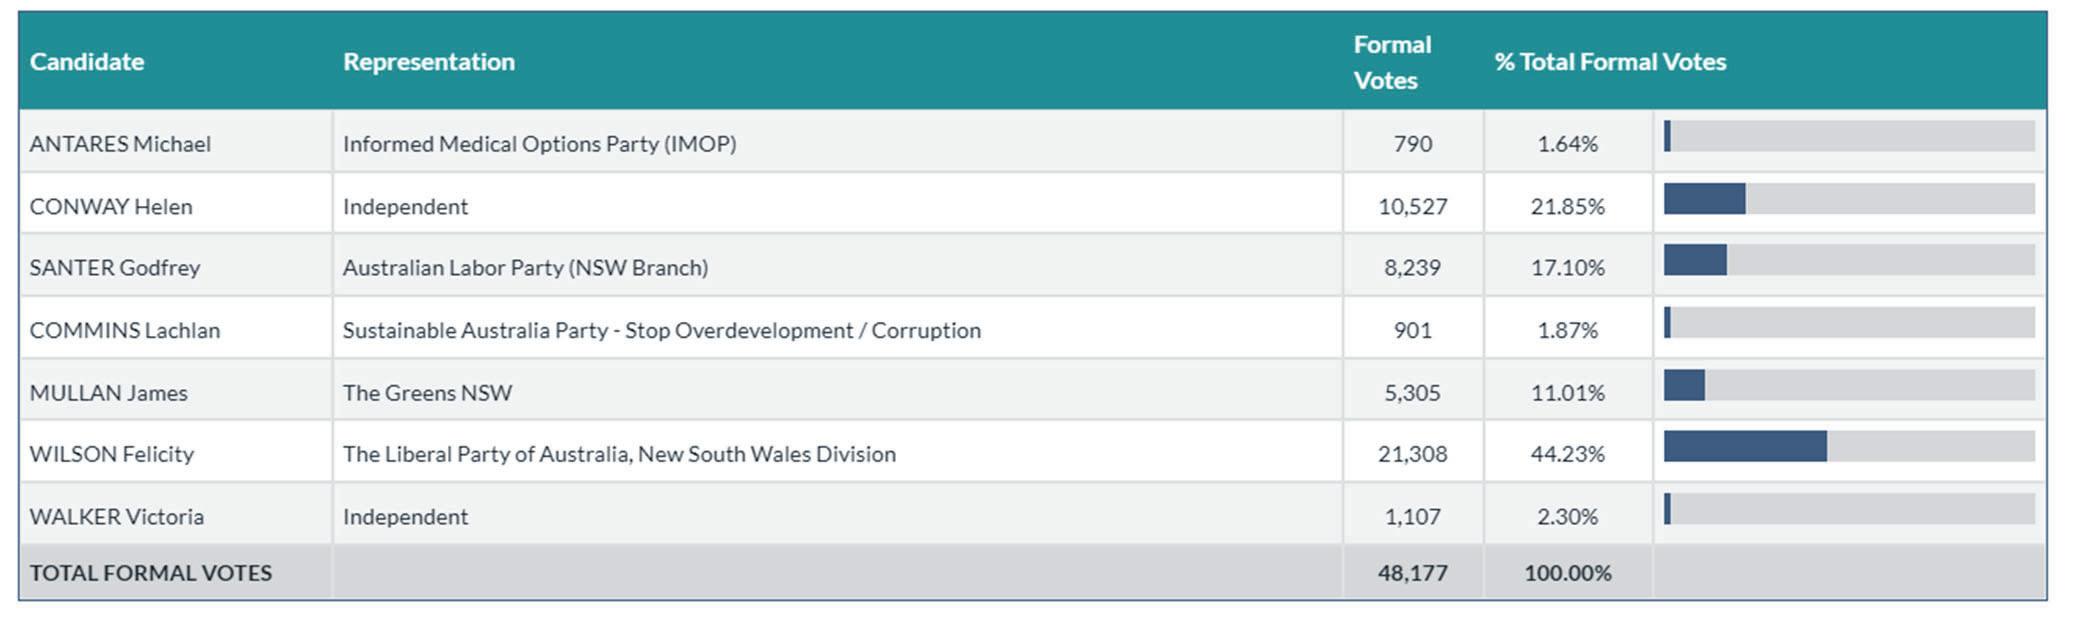Click the % Total Formal Votes header
The height and width of the screenshot is (619, 2081).
(1609, 62)
